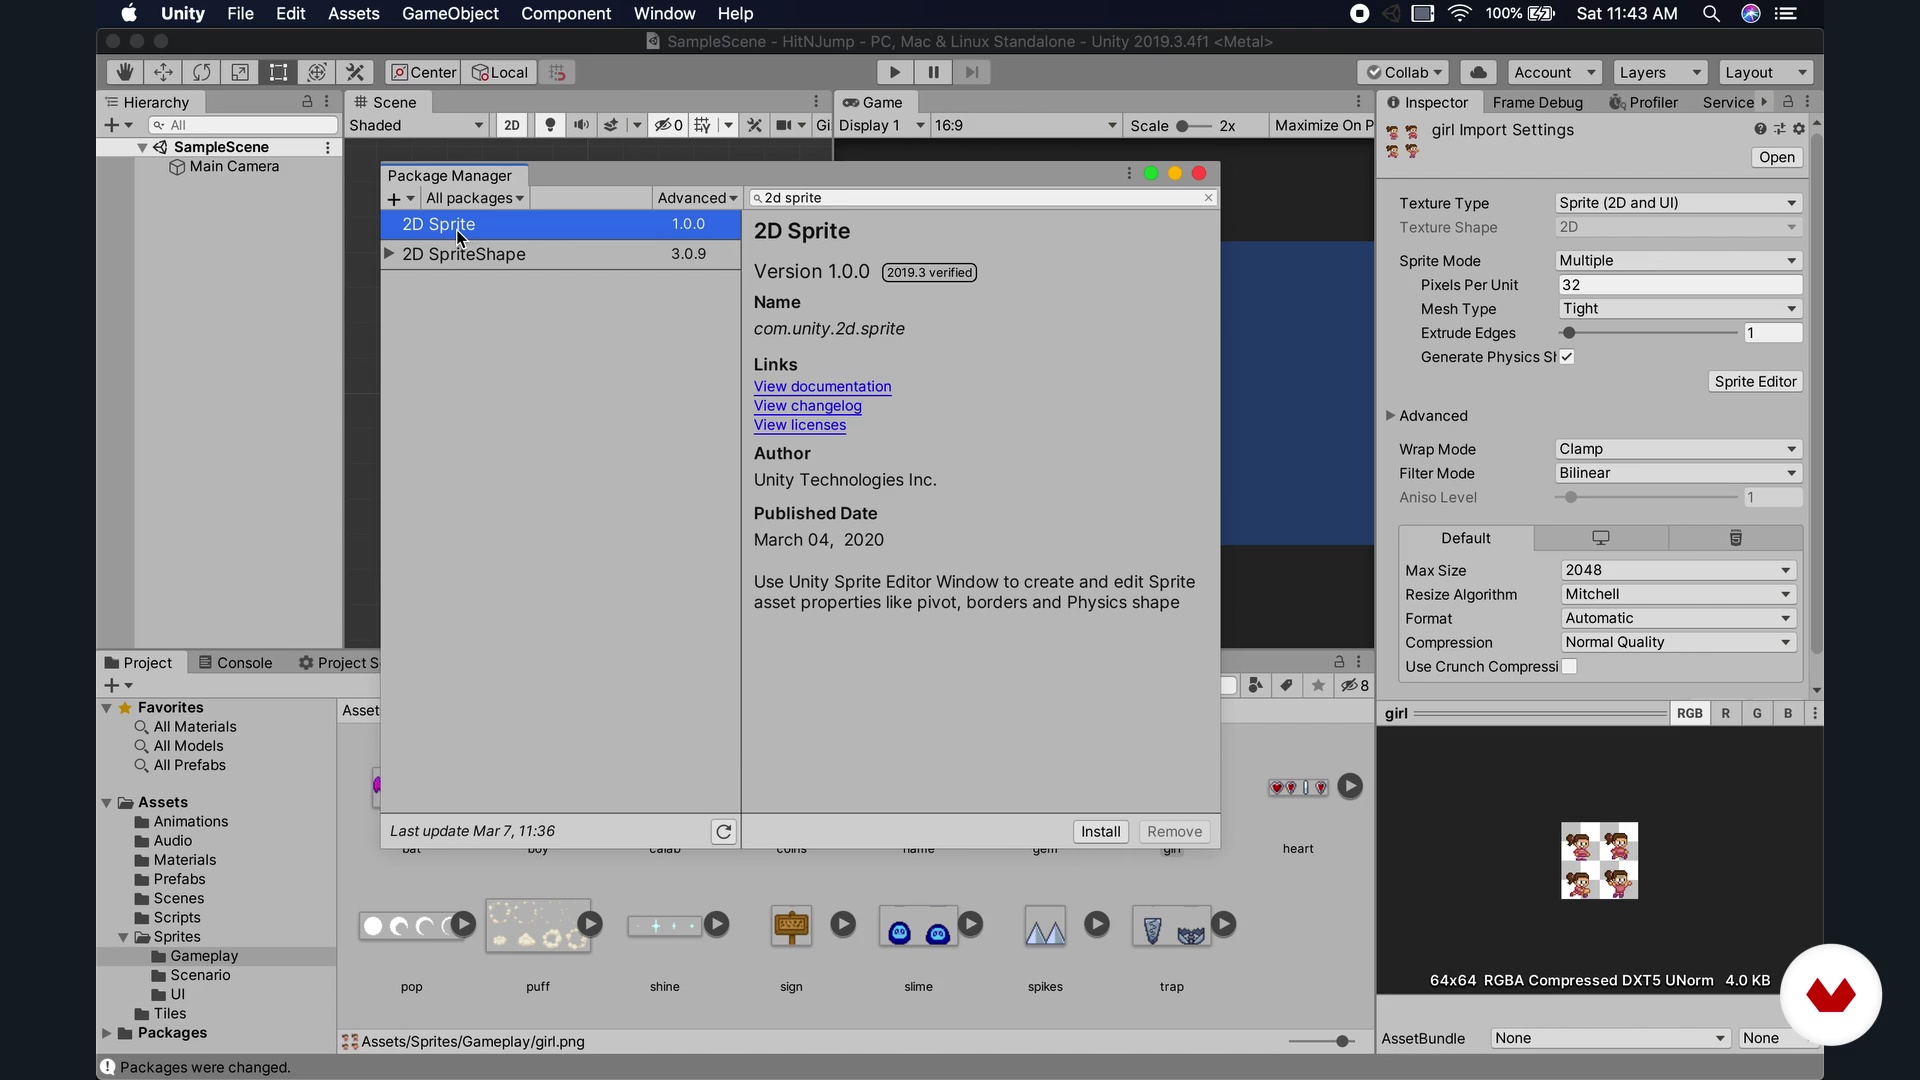Viewport: 1920px width, 1080px height.
Task: Select Scenario folder in Project tree
Action: [x=200, y=975]
